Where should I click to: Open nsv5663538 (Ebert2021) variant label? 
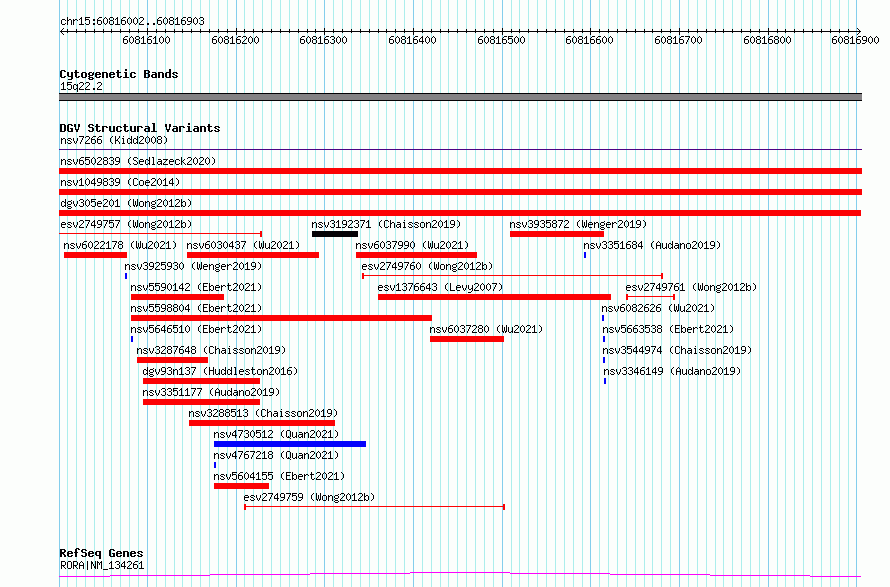(x=668, y=329)
